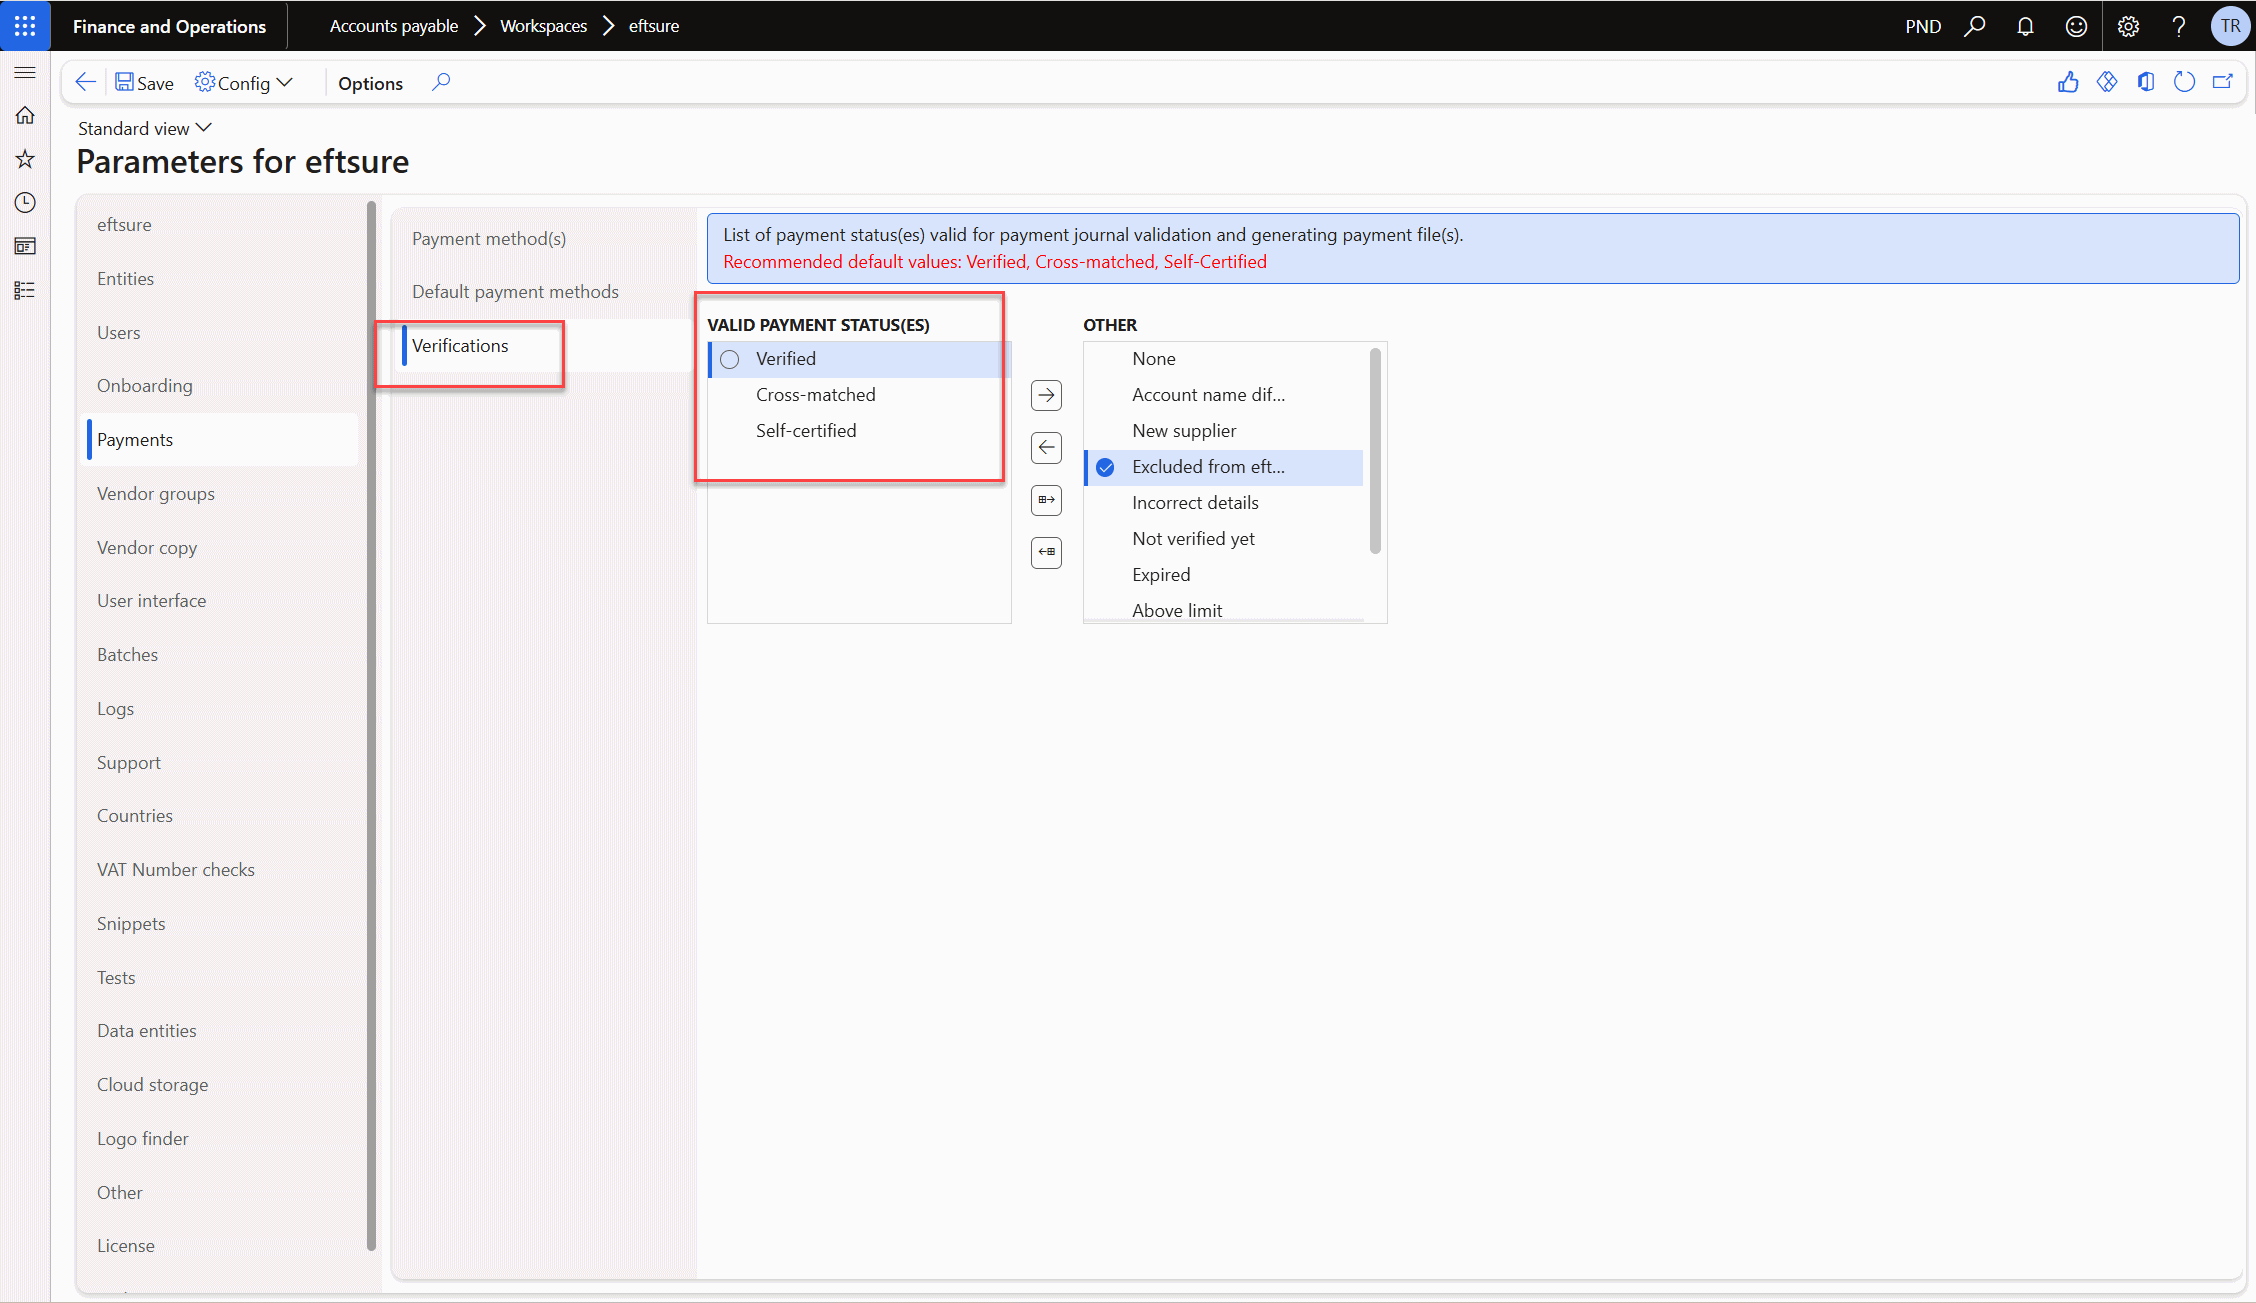Open the Batches tab

click(x=222, y=655)
